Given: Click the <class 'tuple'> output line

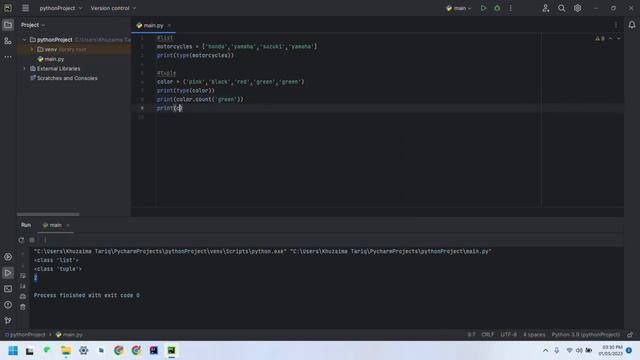Looking at the screenshot, I should tap(58, 269).
